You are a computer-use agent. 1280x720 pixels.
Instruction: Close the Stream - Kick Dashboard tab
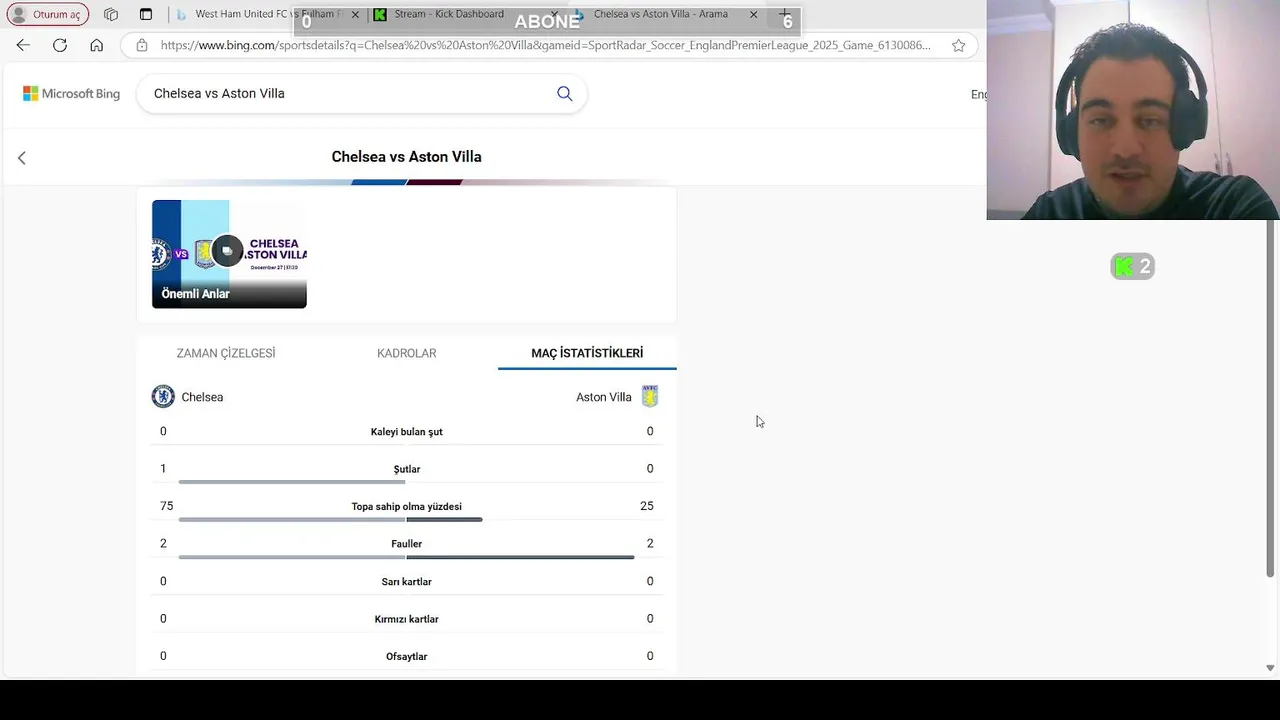554,15
